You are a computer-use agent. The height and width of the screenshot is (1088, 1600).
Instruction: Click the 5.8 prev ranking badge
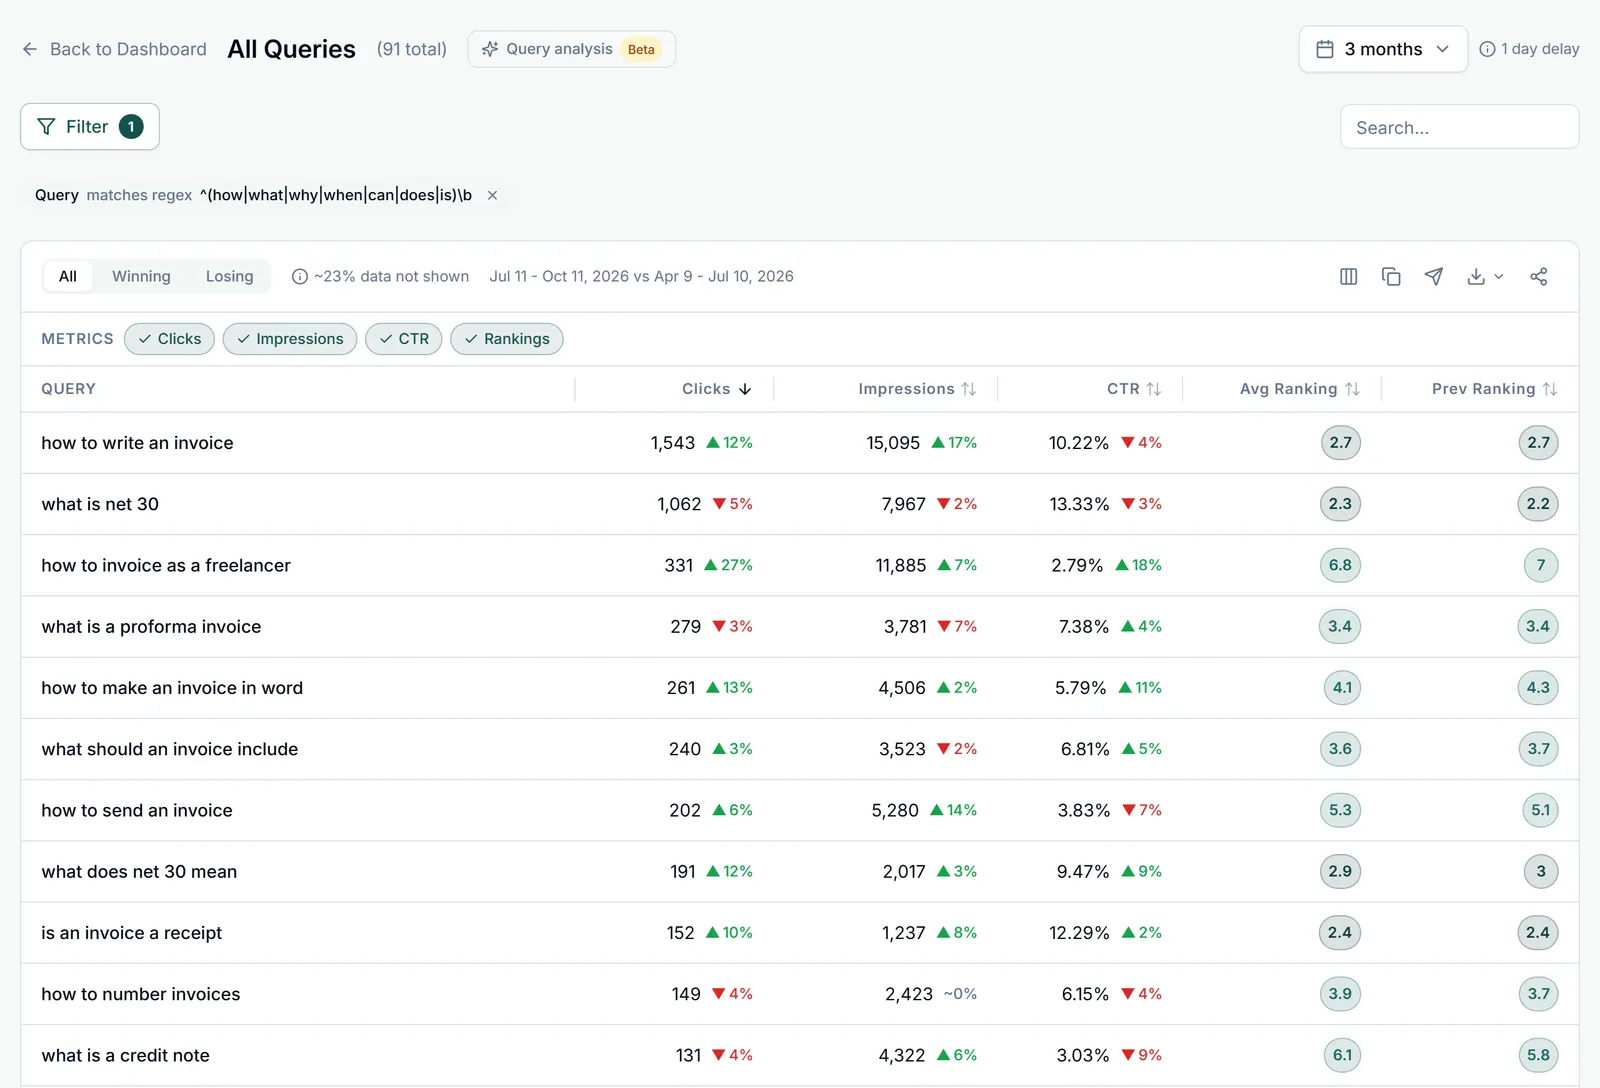1538,1055
